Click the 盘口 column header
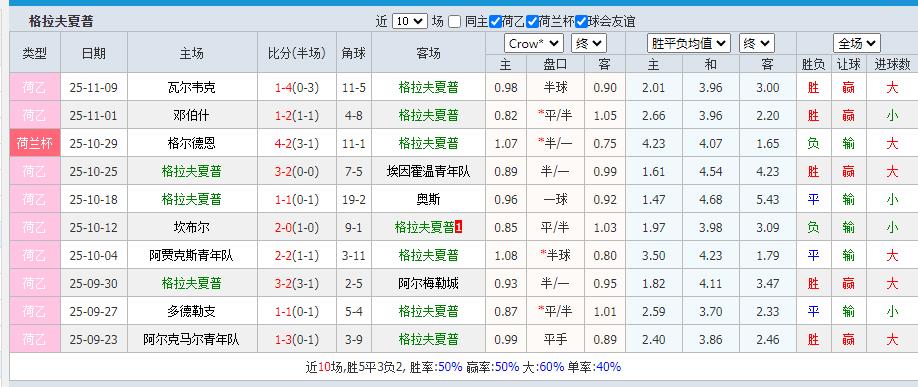 555,64
